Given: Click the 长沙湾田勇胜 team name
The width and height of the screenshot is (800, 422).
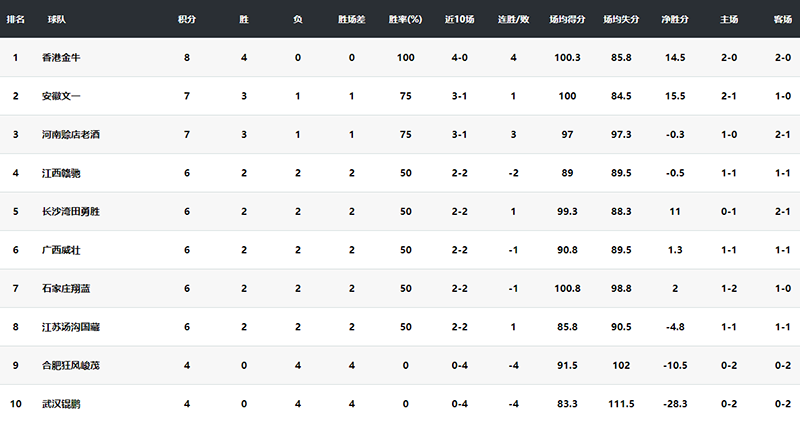Looking at the screenshot, I should click(71, 211).
